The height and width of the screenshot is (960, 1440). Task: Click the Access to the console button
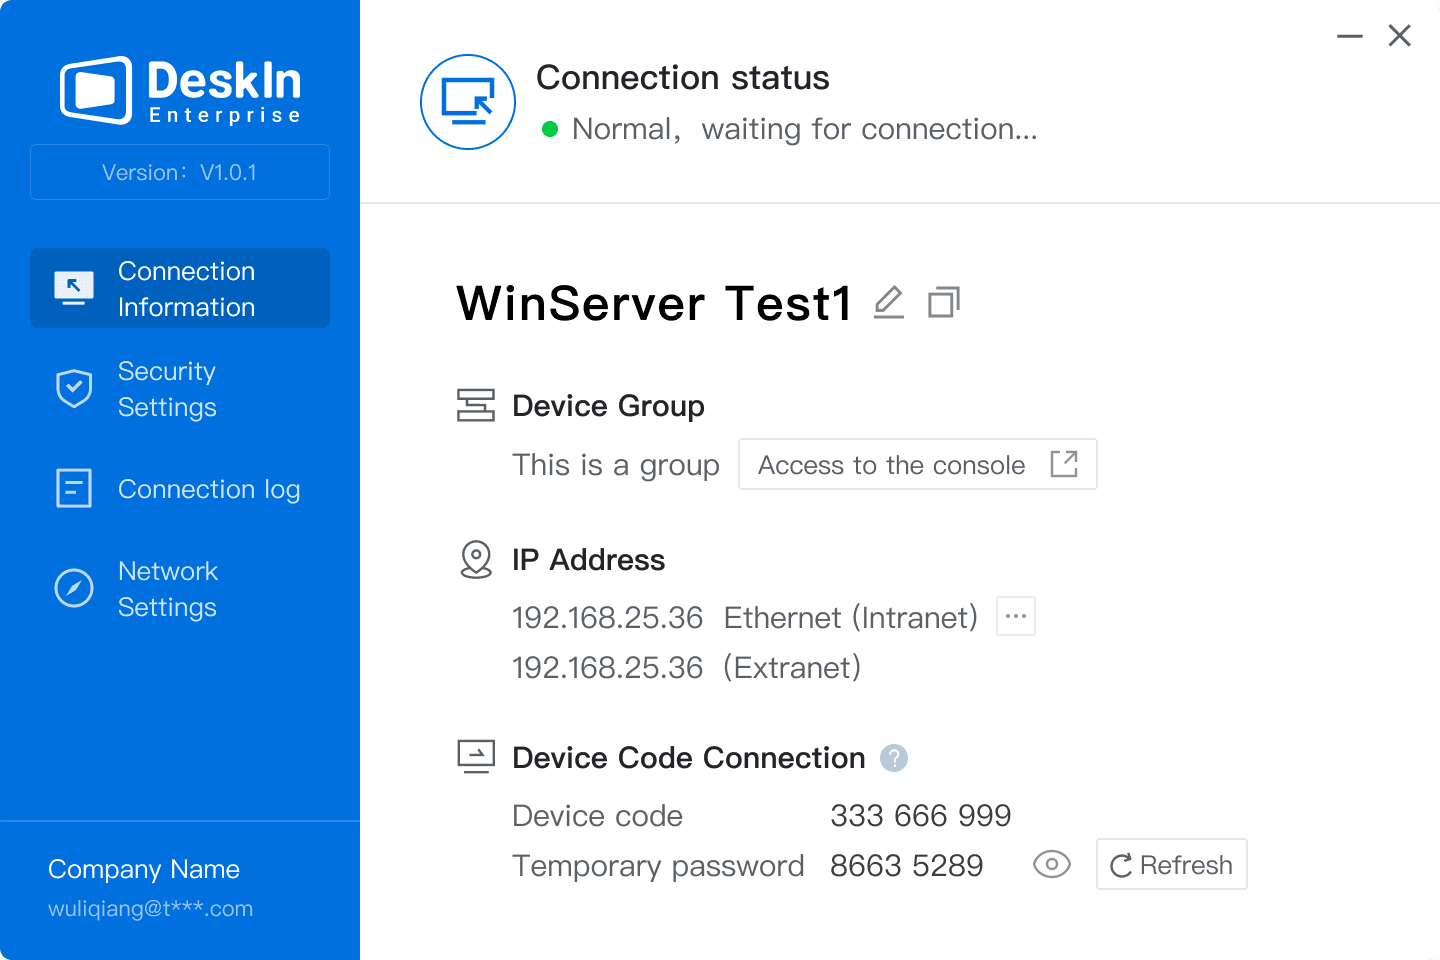click(917, 464)
